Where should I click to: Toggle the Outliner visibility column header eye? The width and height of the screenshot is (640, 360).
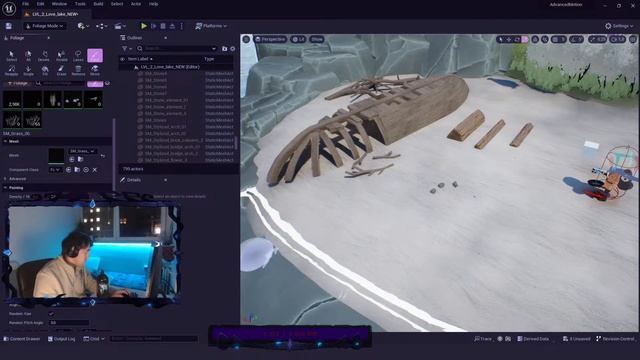click(122, 59)
